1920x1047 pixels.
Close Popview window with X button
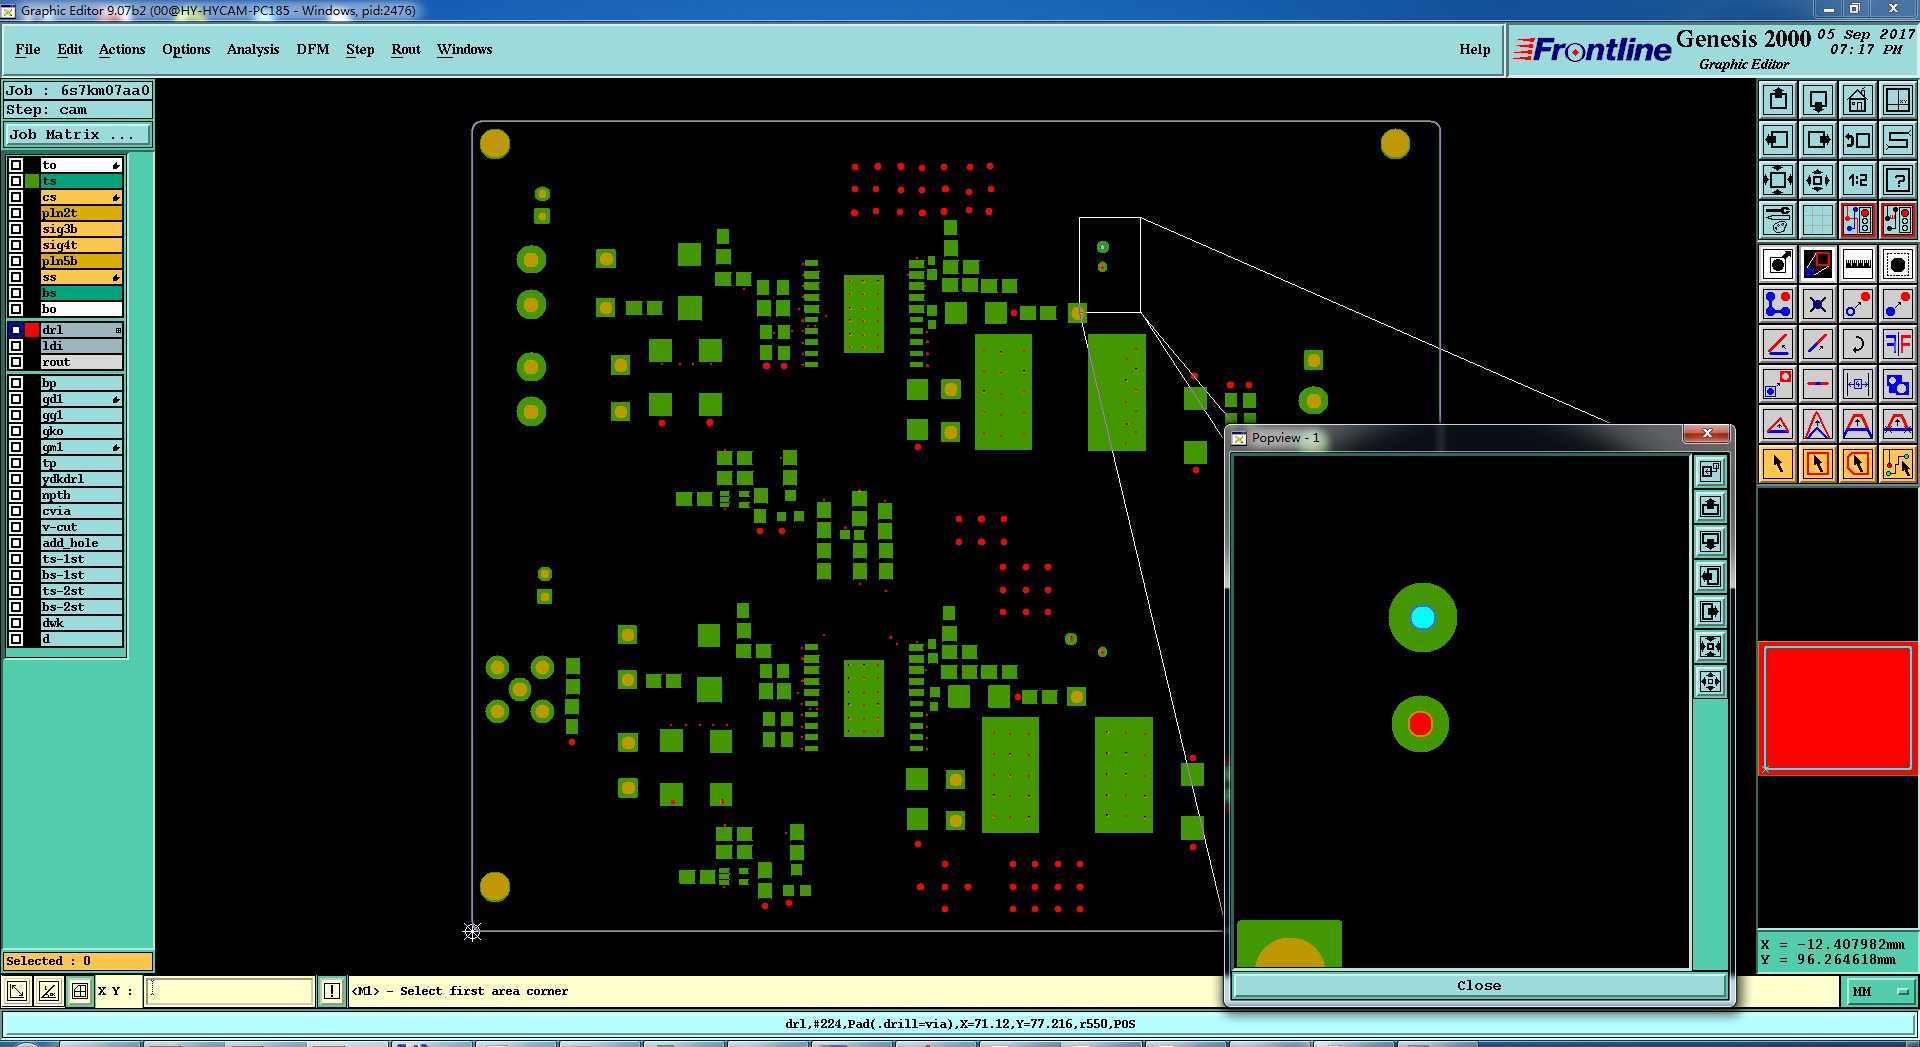click(1707, 434)
